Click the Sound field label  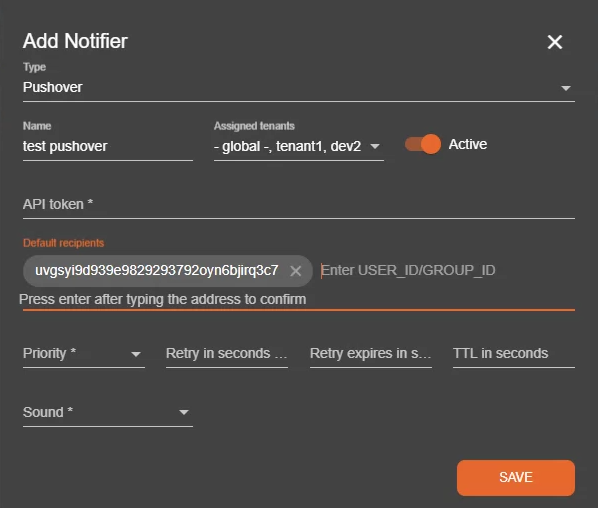48,412
